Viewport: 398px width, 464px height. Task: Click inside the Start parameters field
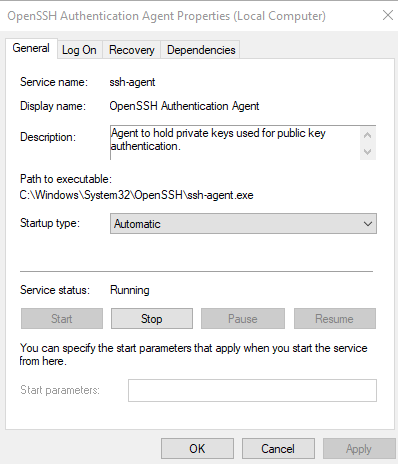pyautogui.click(x=252, y=390)
